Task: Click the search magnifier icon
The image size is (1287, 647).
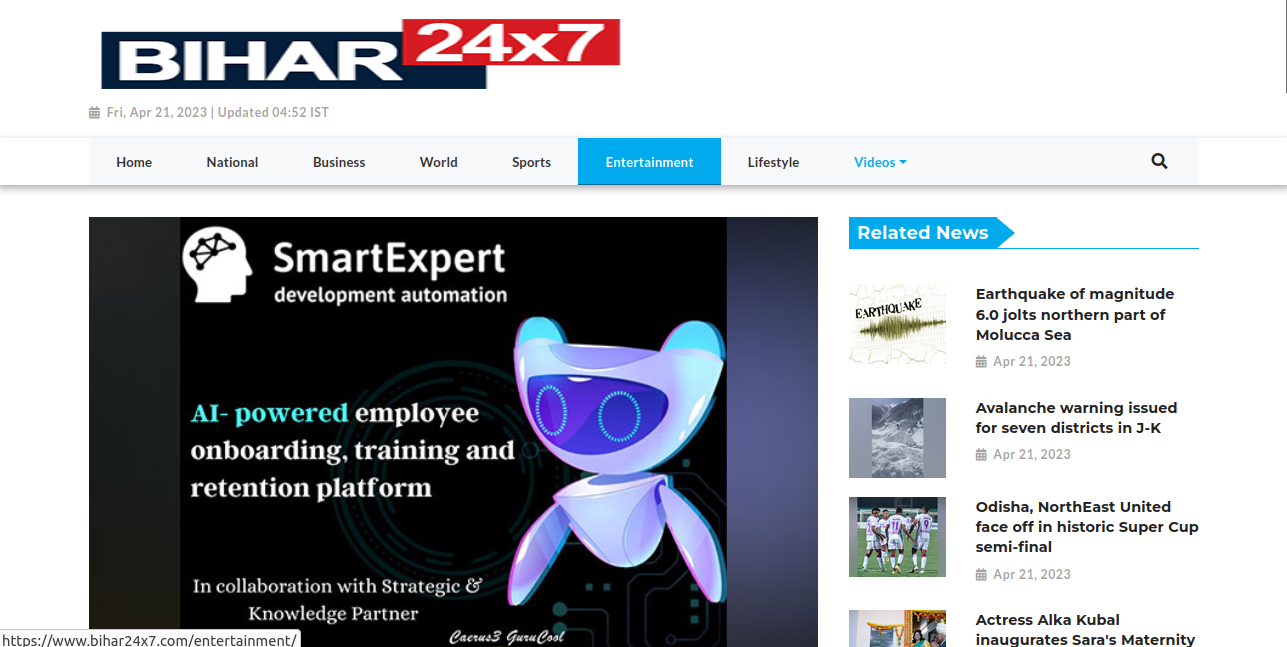Action: click(x=1159, y=161)
